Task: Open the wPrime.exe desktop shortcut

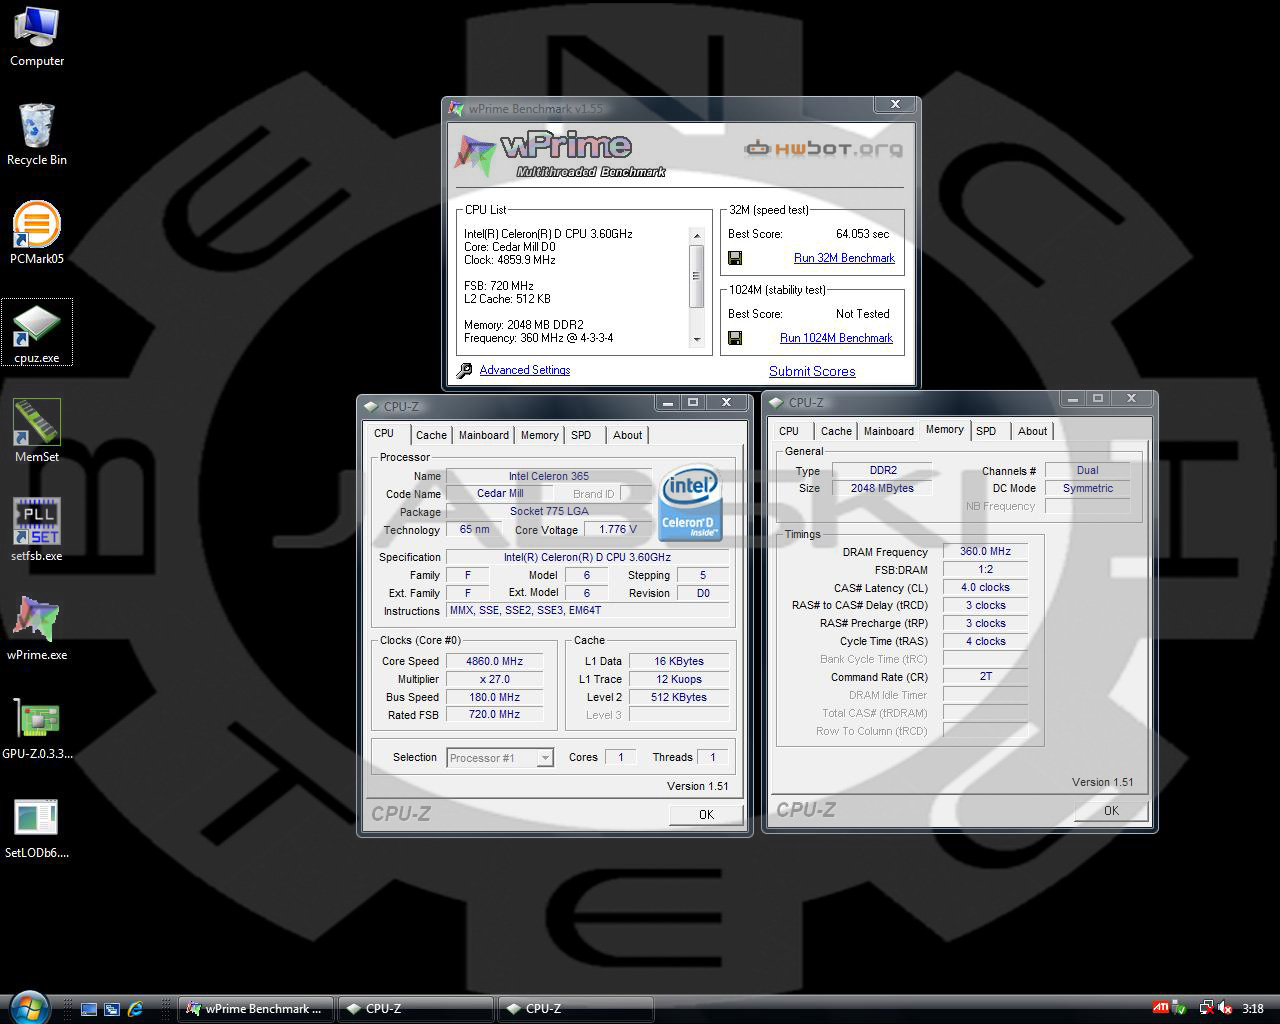Action: (x=37, y=629)
